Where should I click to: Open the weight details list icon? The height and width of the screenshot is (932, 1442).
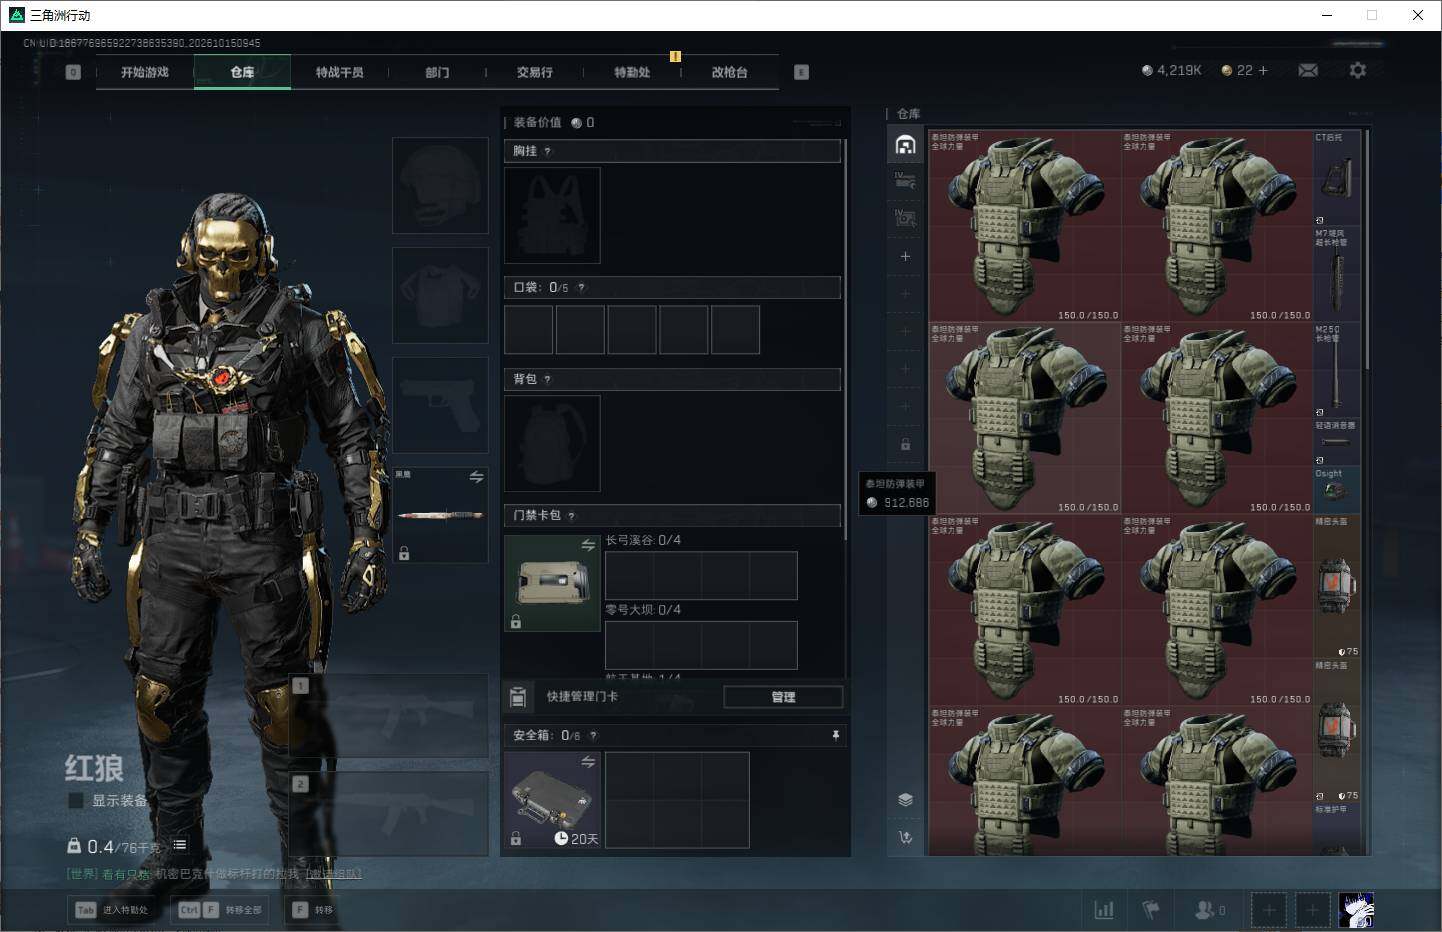click(180, 845)
